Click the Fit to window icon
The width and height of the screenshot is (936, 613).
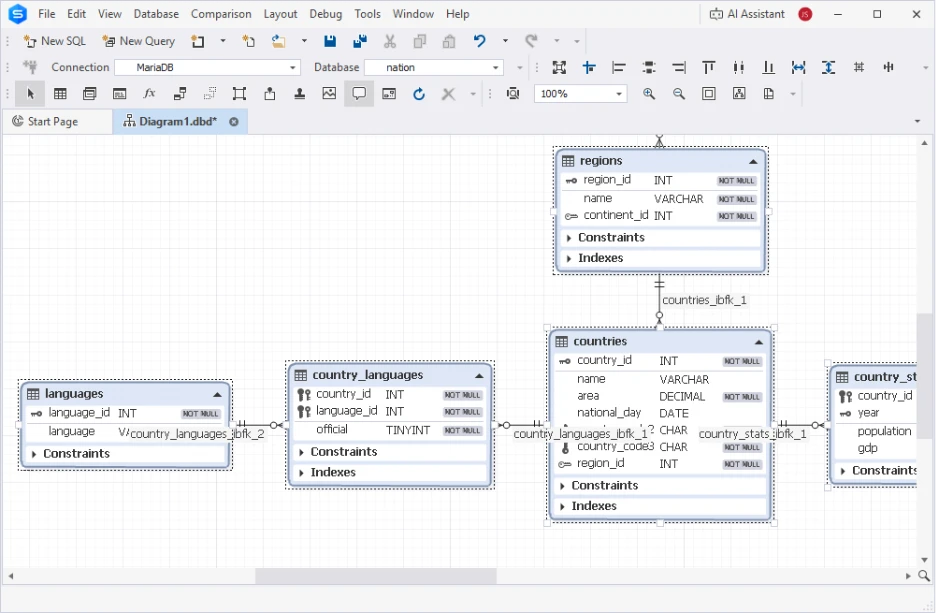[709, 94]
